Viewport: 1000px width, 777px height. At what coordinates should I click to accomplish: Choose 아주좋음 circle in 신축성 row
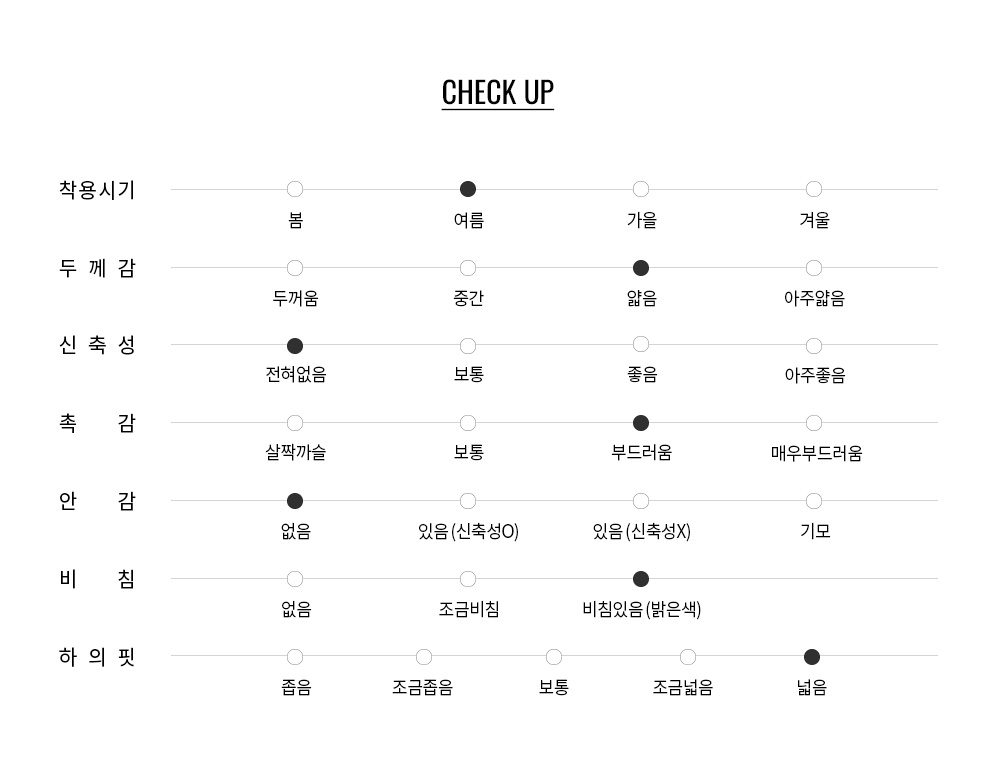(x=814, y=346)
